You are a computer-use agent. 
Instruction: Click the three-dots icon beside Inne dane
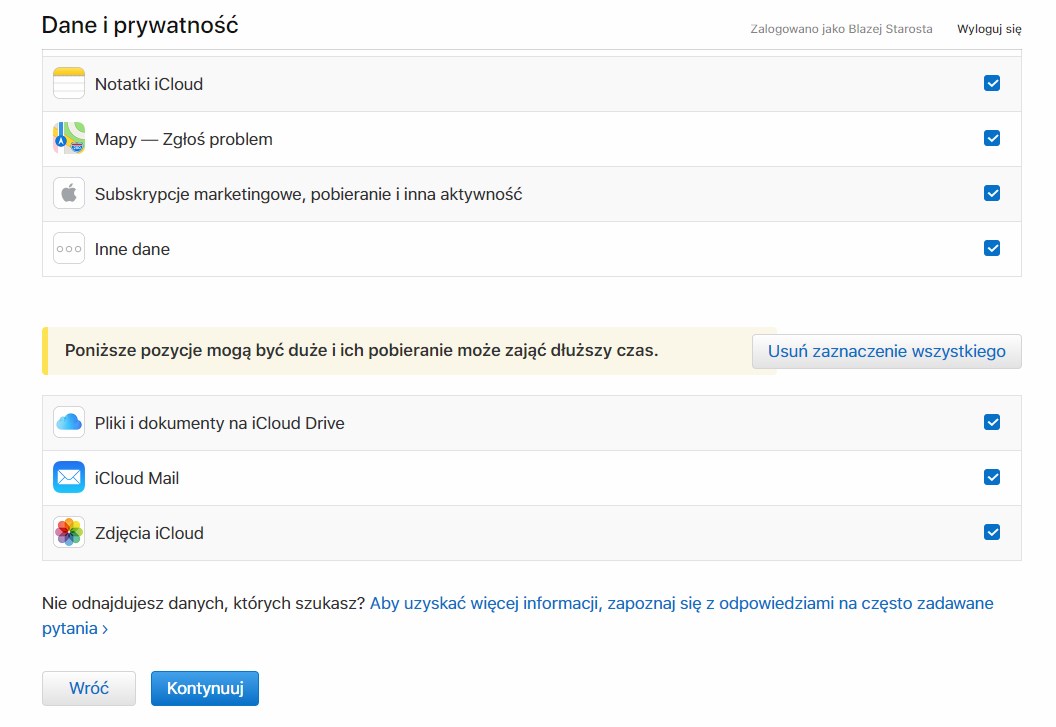[x=69, y=249]
